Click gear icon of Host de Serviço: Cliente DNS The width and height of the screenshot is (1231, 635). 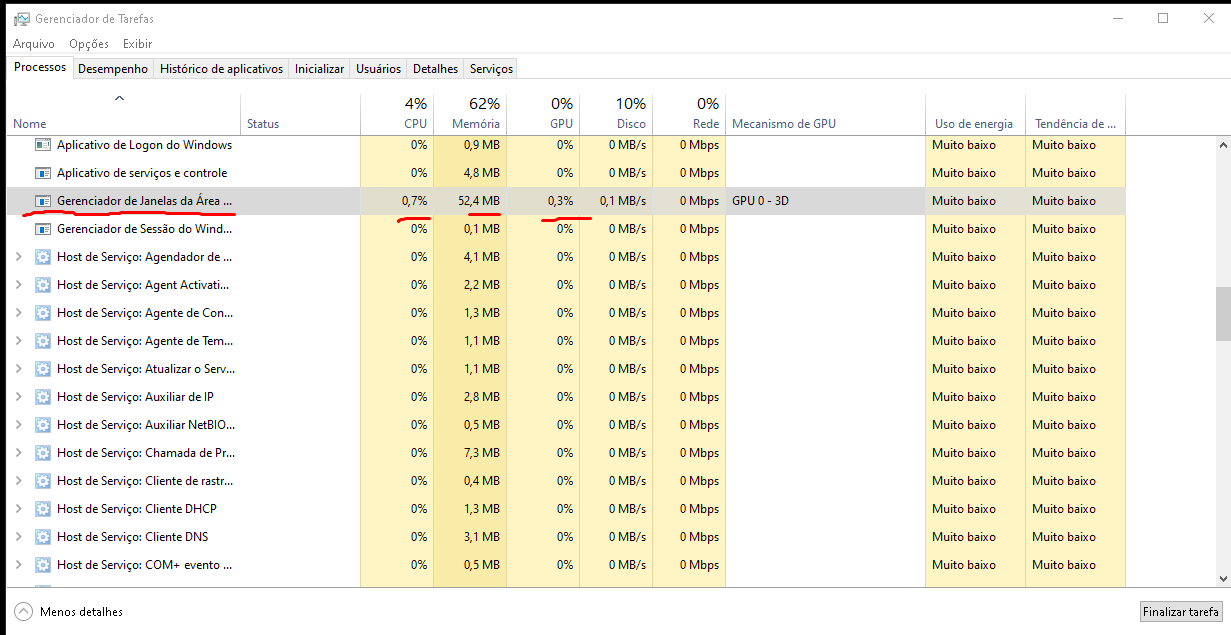point(43,537)
